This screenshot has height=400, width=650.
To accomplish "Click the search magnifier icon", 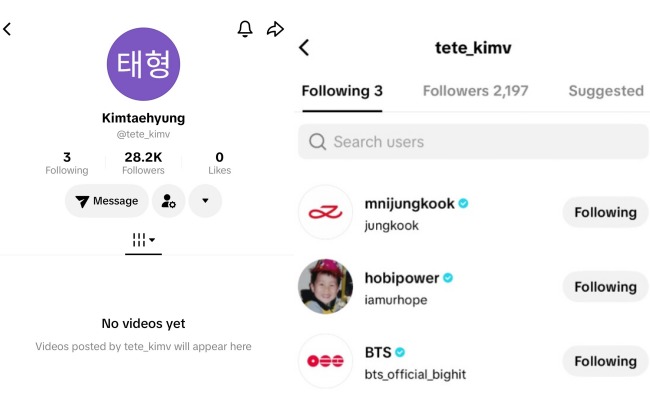I will point(318,142).
